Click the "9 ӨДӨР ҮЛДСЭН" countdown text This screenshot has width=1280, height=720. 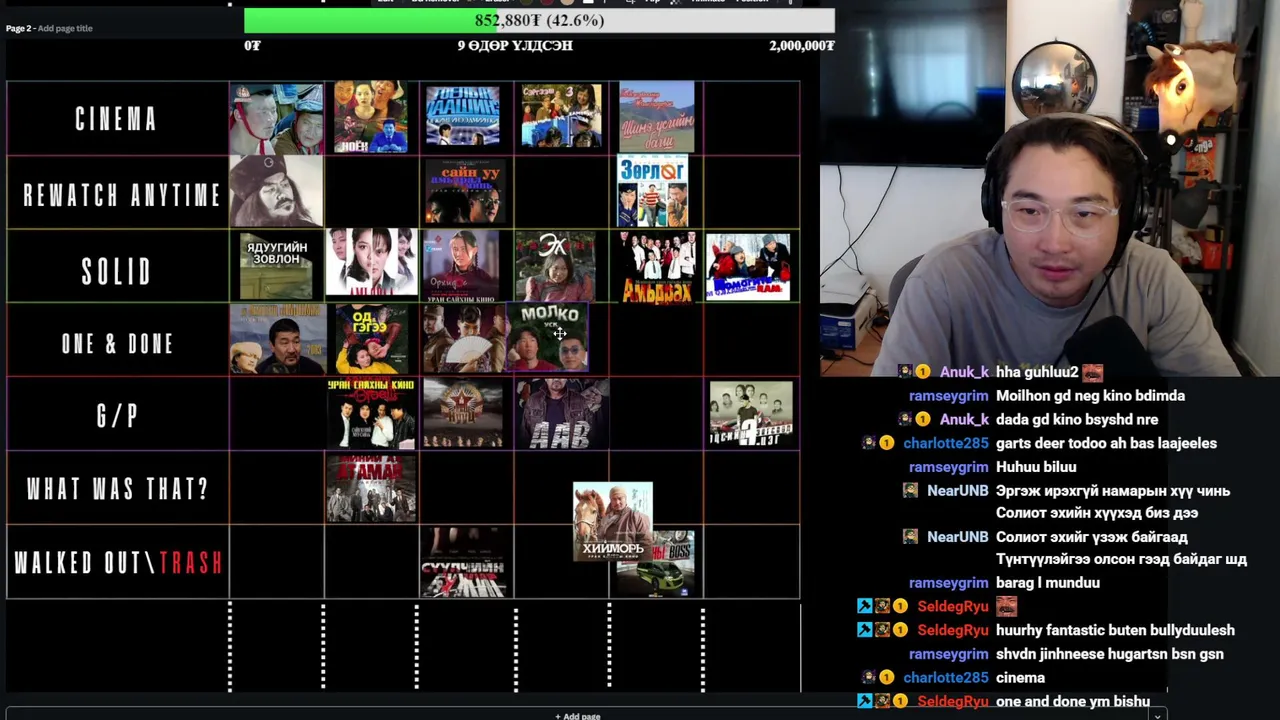[515, 46]
